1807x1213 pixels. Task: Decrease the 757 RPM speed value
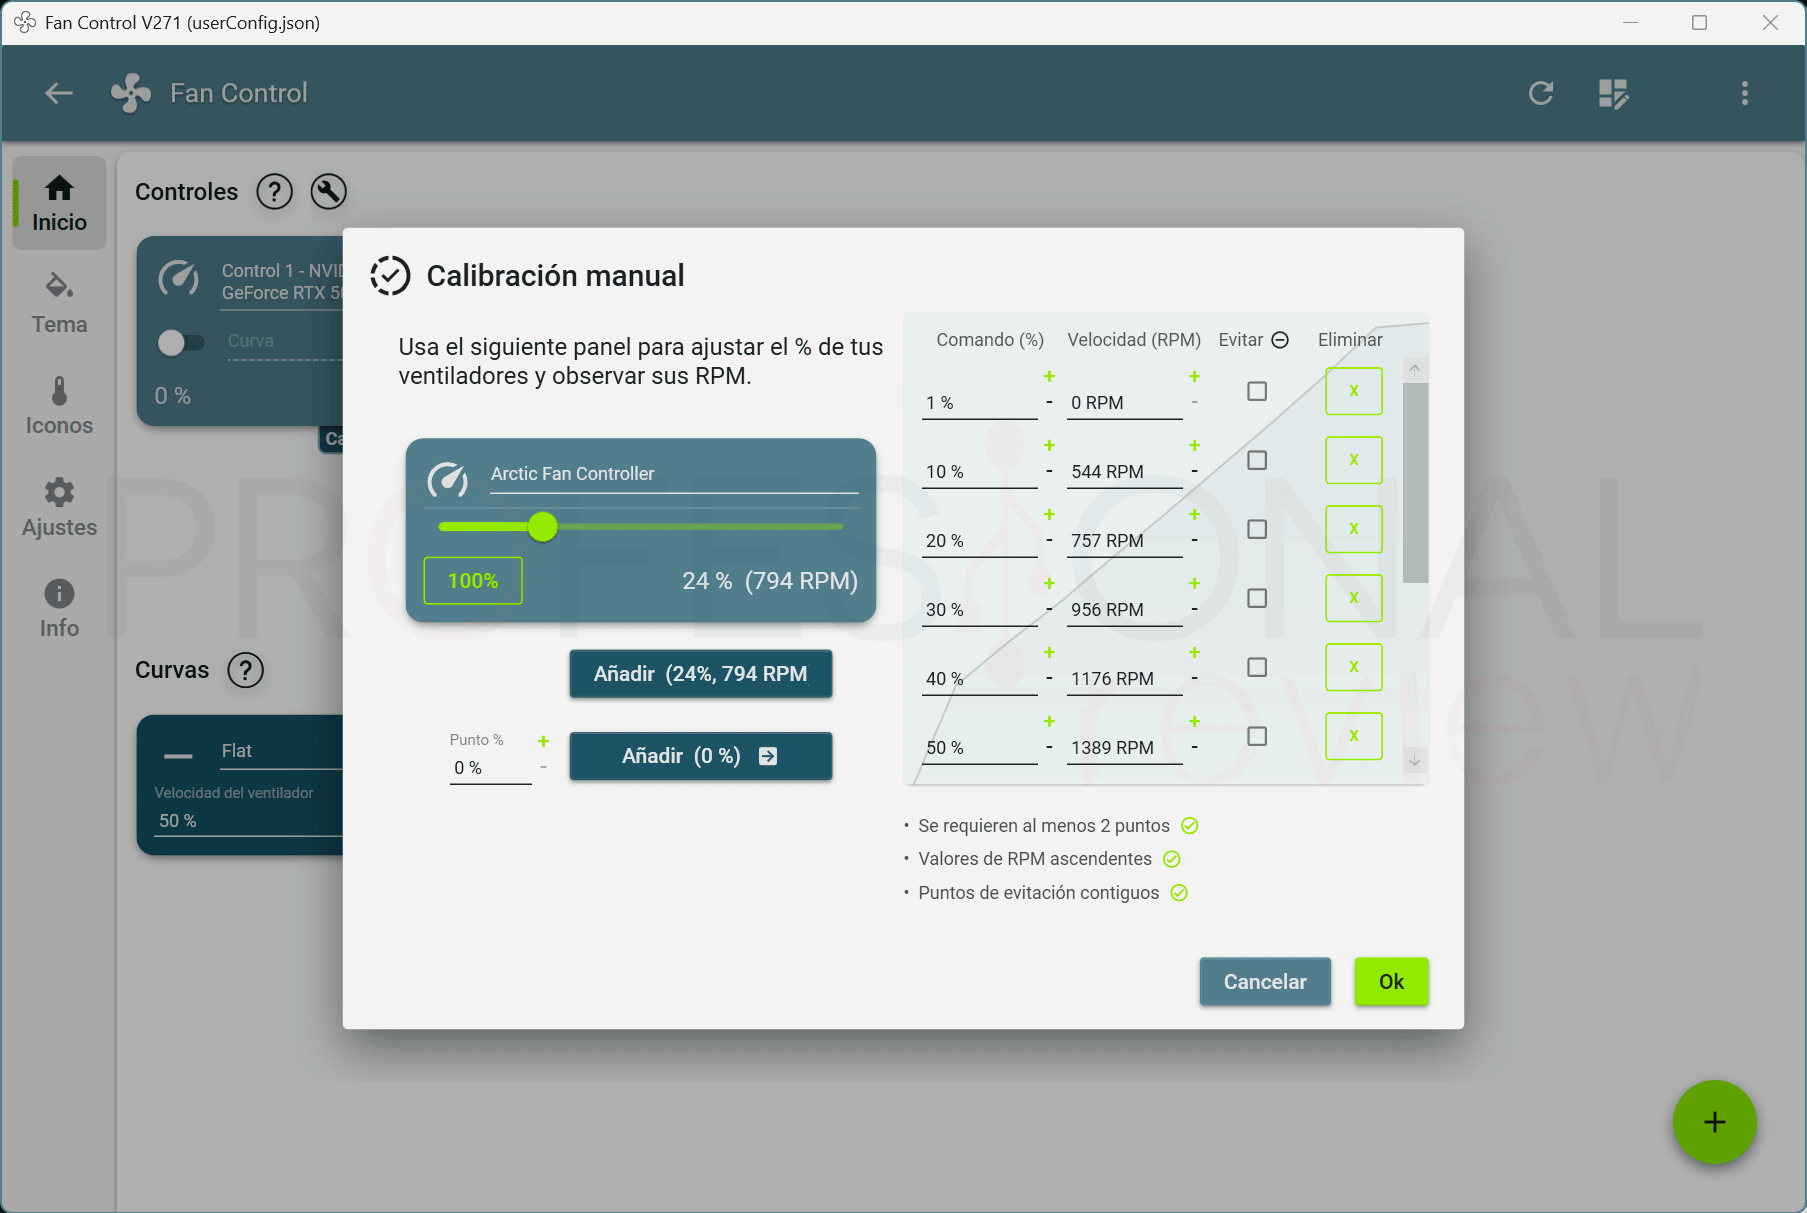tap(1194, 540)
